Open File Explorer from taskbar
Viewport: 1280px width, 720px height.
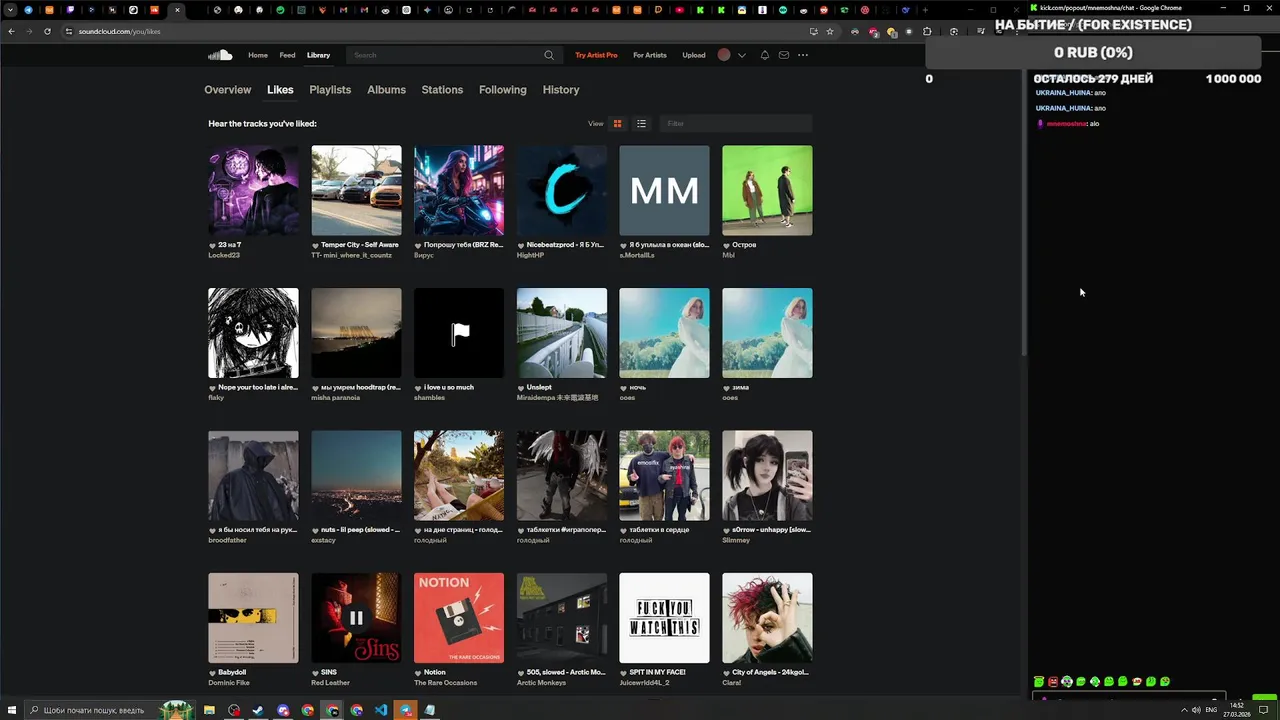pos(209,710)
